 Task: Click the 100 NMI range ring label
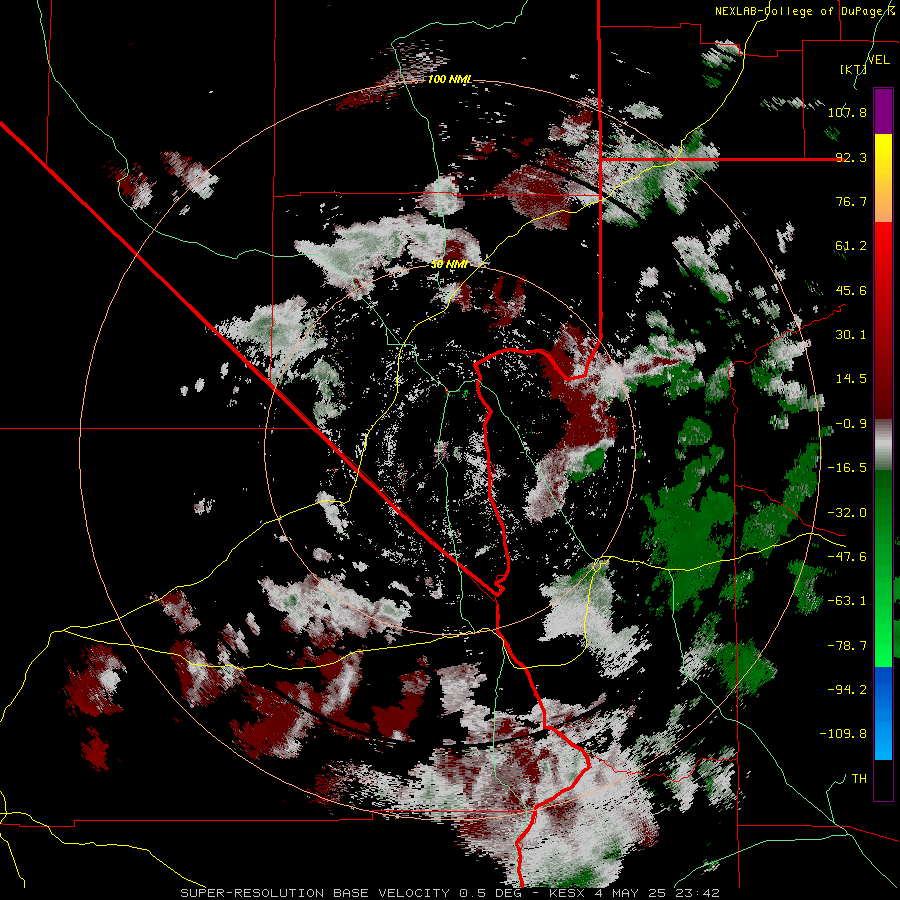[x=450, y=79]
